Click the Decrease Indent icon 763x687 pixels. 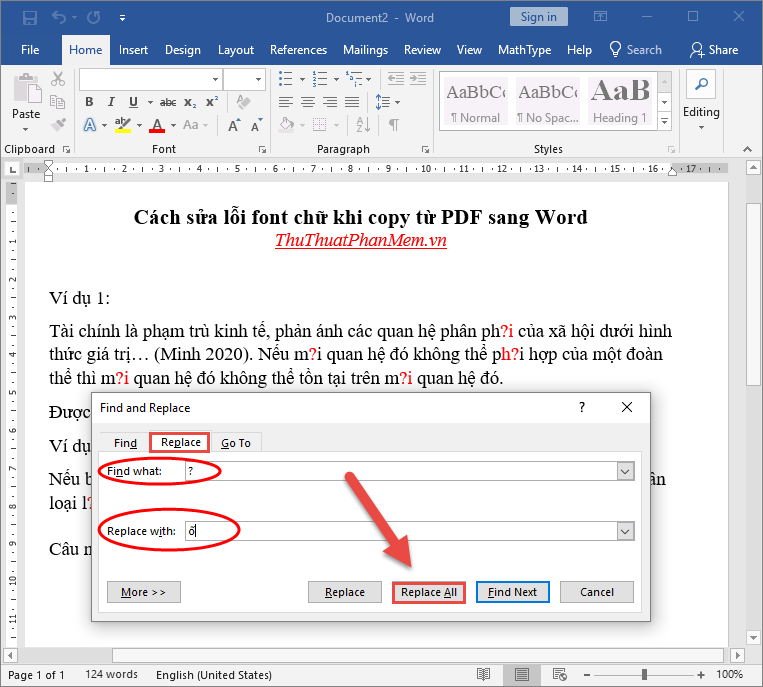(396, 78)
